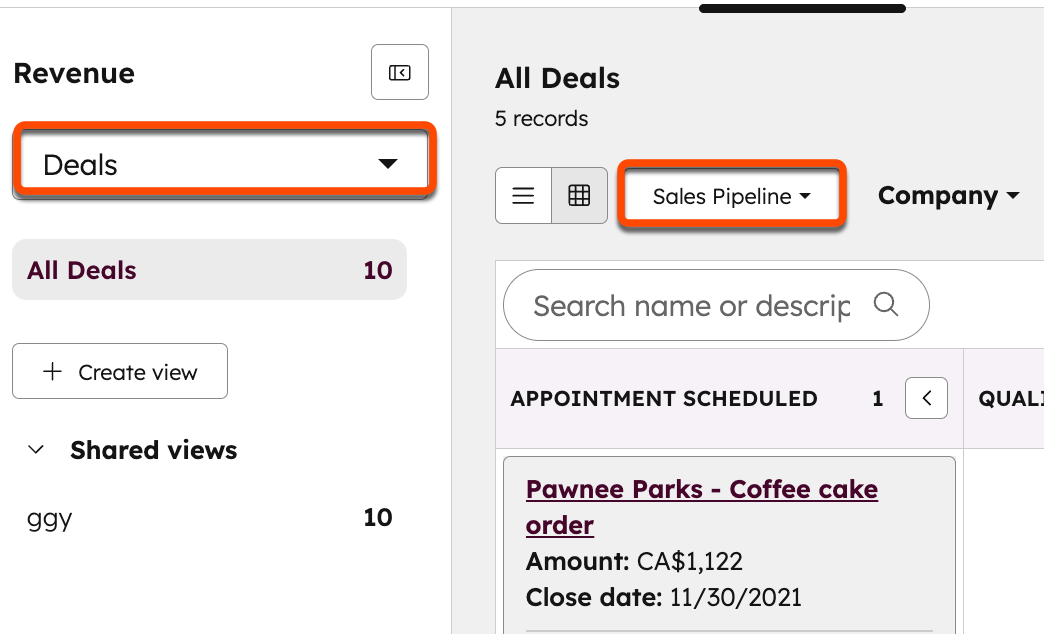The image size is (1044, 634).
Task: Select the table icon in view switcher
Action: (579, 195)
